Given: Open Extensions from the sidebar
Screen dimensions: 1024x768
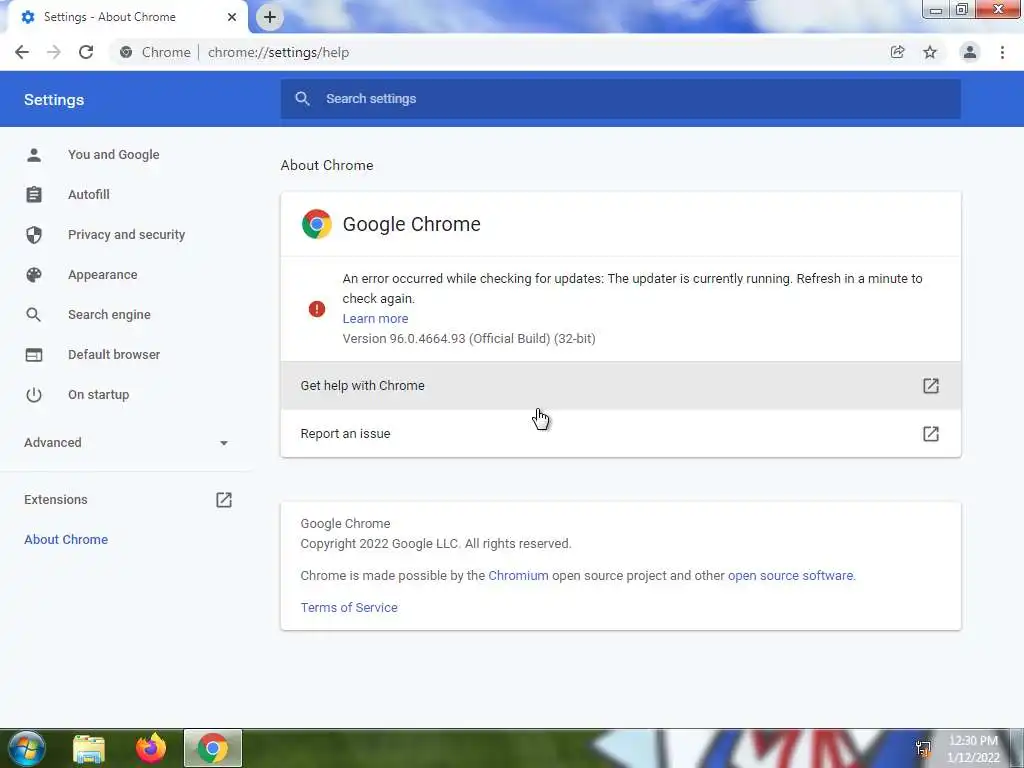Looking at the screenshot, I should pos(56,500).
